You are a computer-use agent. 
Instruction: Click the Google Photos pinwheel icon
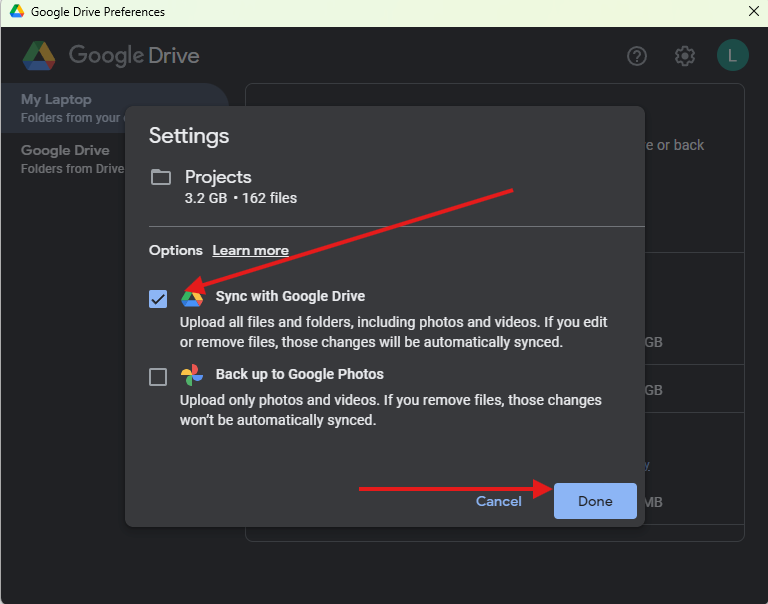click(192, 375)
